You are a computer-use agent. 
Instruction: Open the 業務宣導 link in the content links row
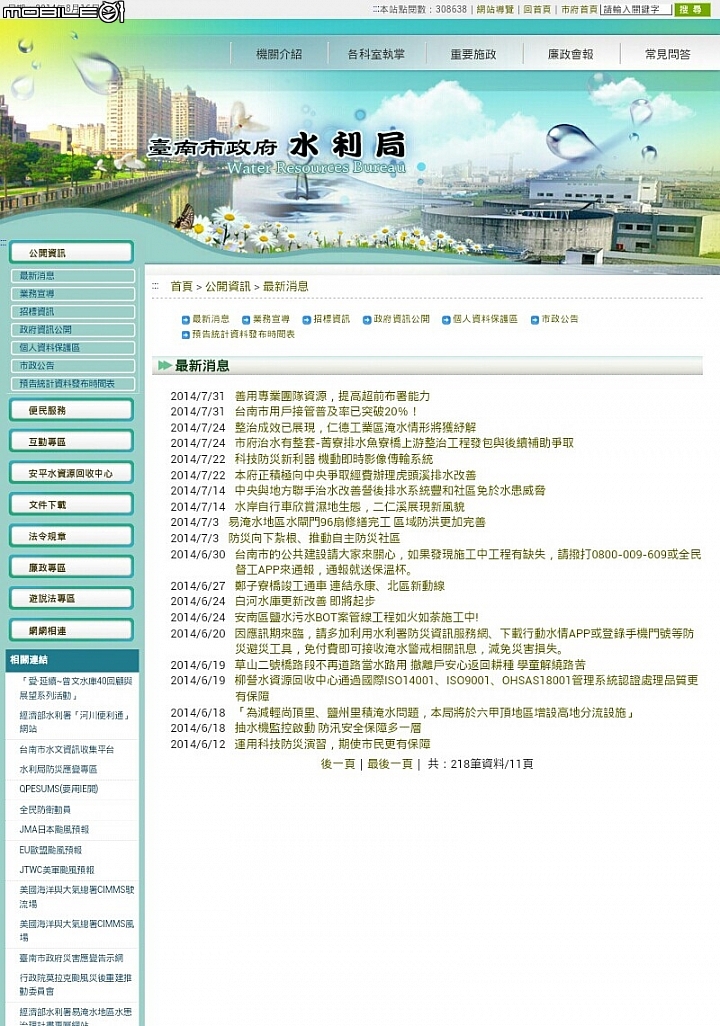click(x=271, y=319)
